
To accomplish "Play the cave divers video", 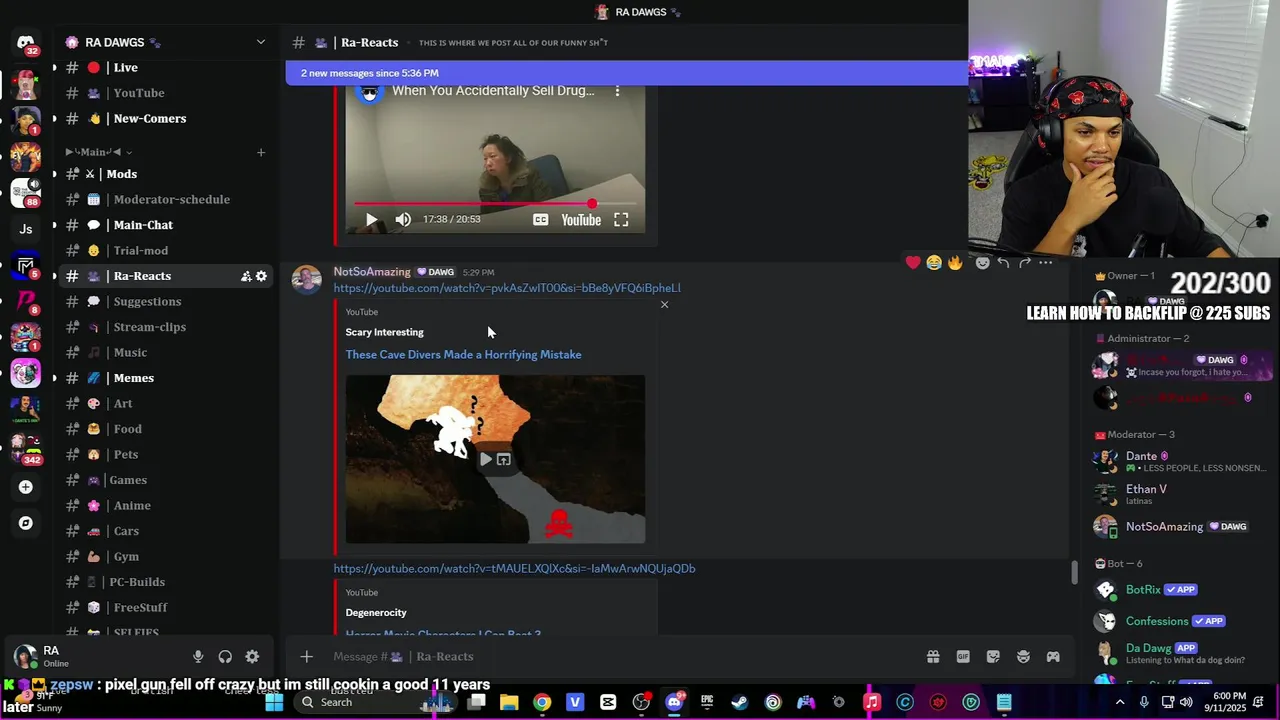I will [485, 460].
